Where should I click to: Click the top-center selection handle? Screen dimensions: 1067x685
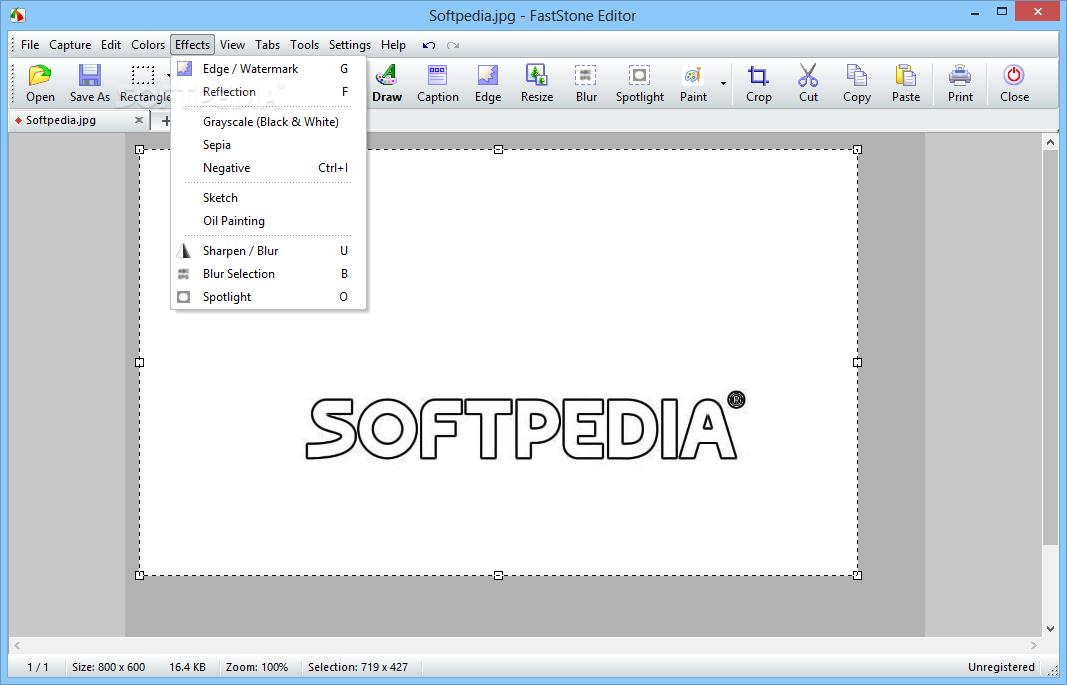(498, 150)
